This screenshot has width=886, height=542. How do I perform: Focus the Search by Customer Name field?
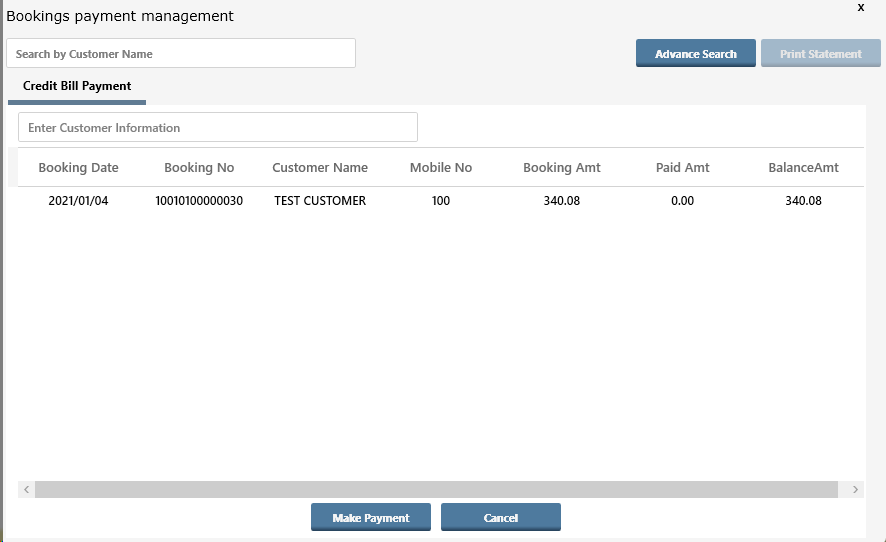click(x=181, y=53)
